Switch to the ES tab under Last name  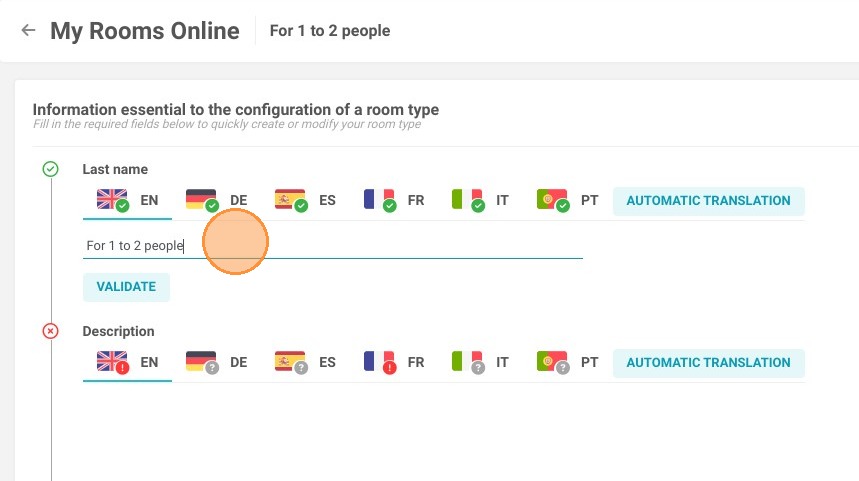pos(305,200)
